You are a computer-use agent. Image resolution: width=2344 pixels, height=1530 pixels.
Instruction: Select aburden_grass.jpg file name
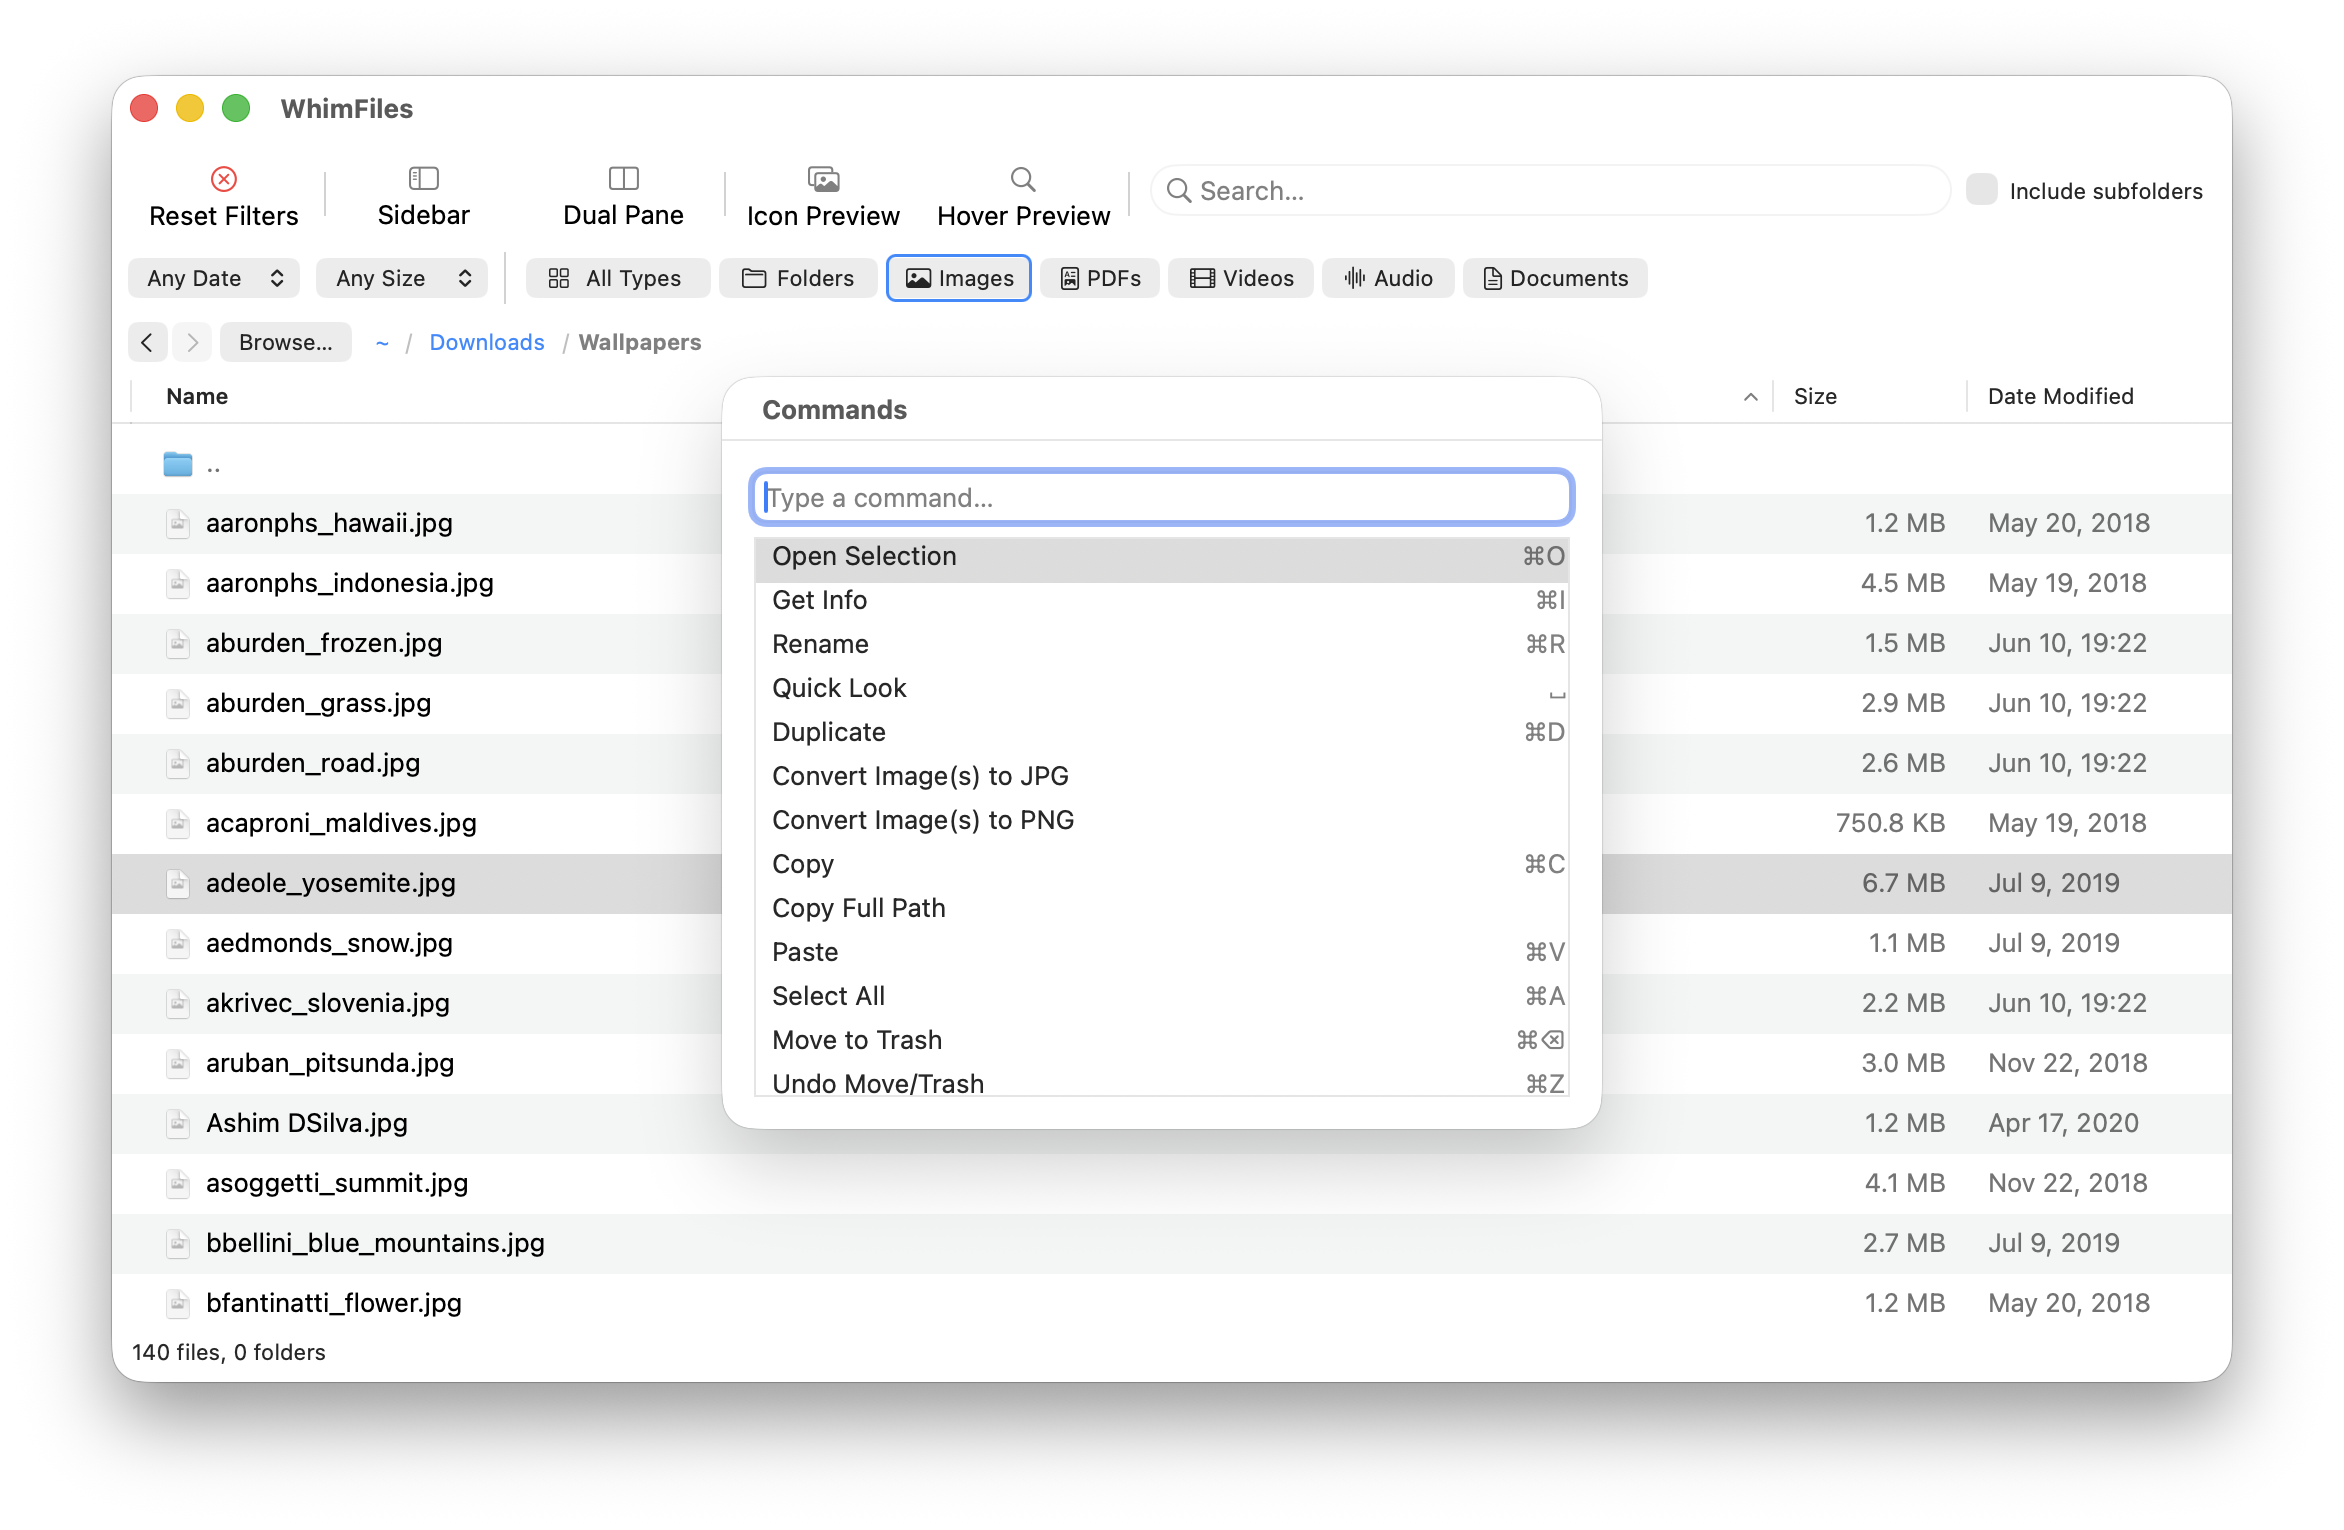[319, 703]
